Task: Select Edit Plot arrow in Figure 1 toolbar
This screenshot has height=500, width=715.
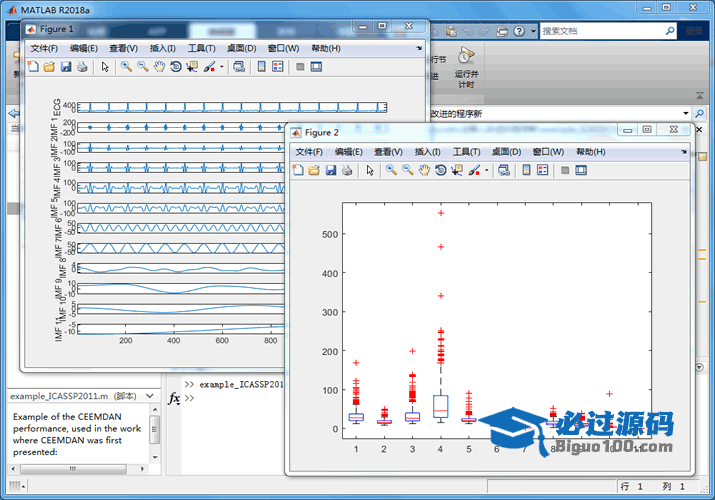Action: click(x=105, y=67)
